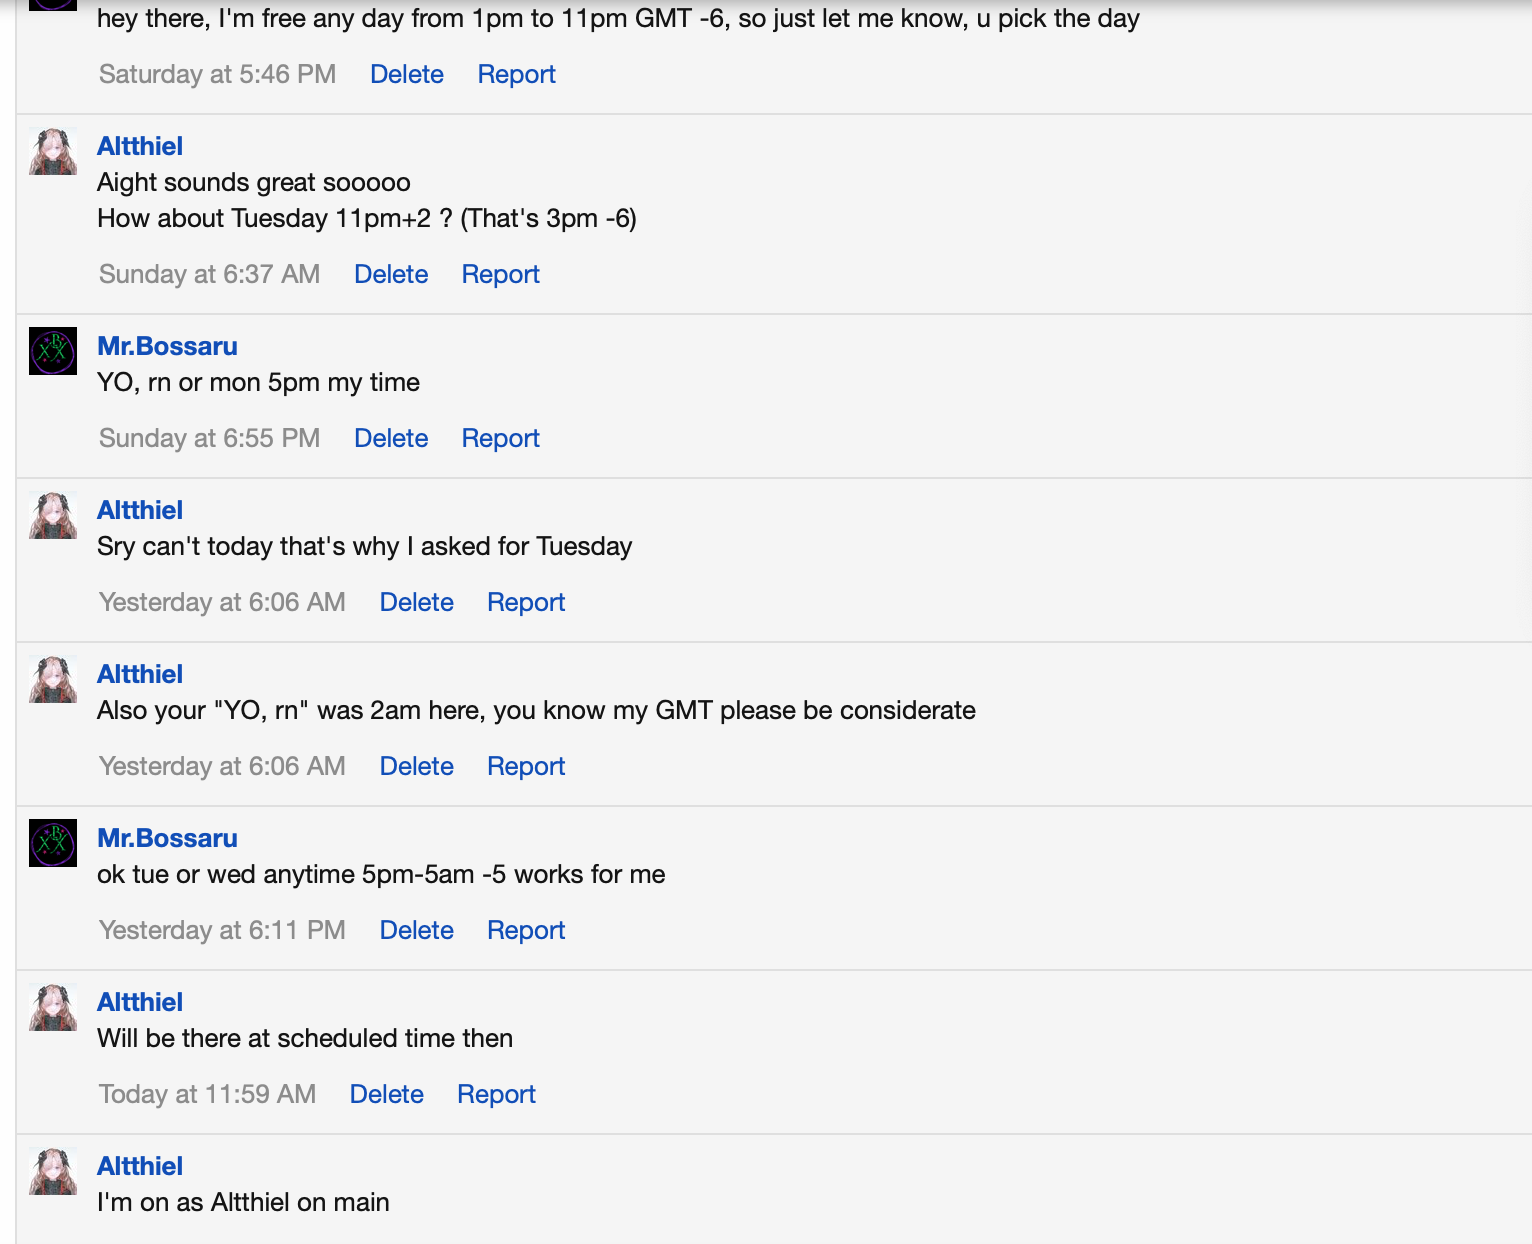This screenshot has height=1244, width=1532.
Task: Report the "please be considerate" message
Action: (x=526, y=766)
